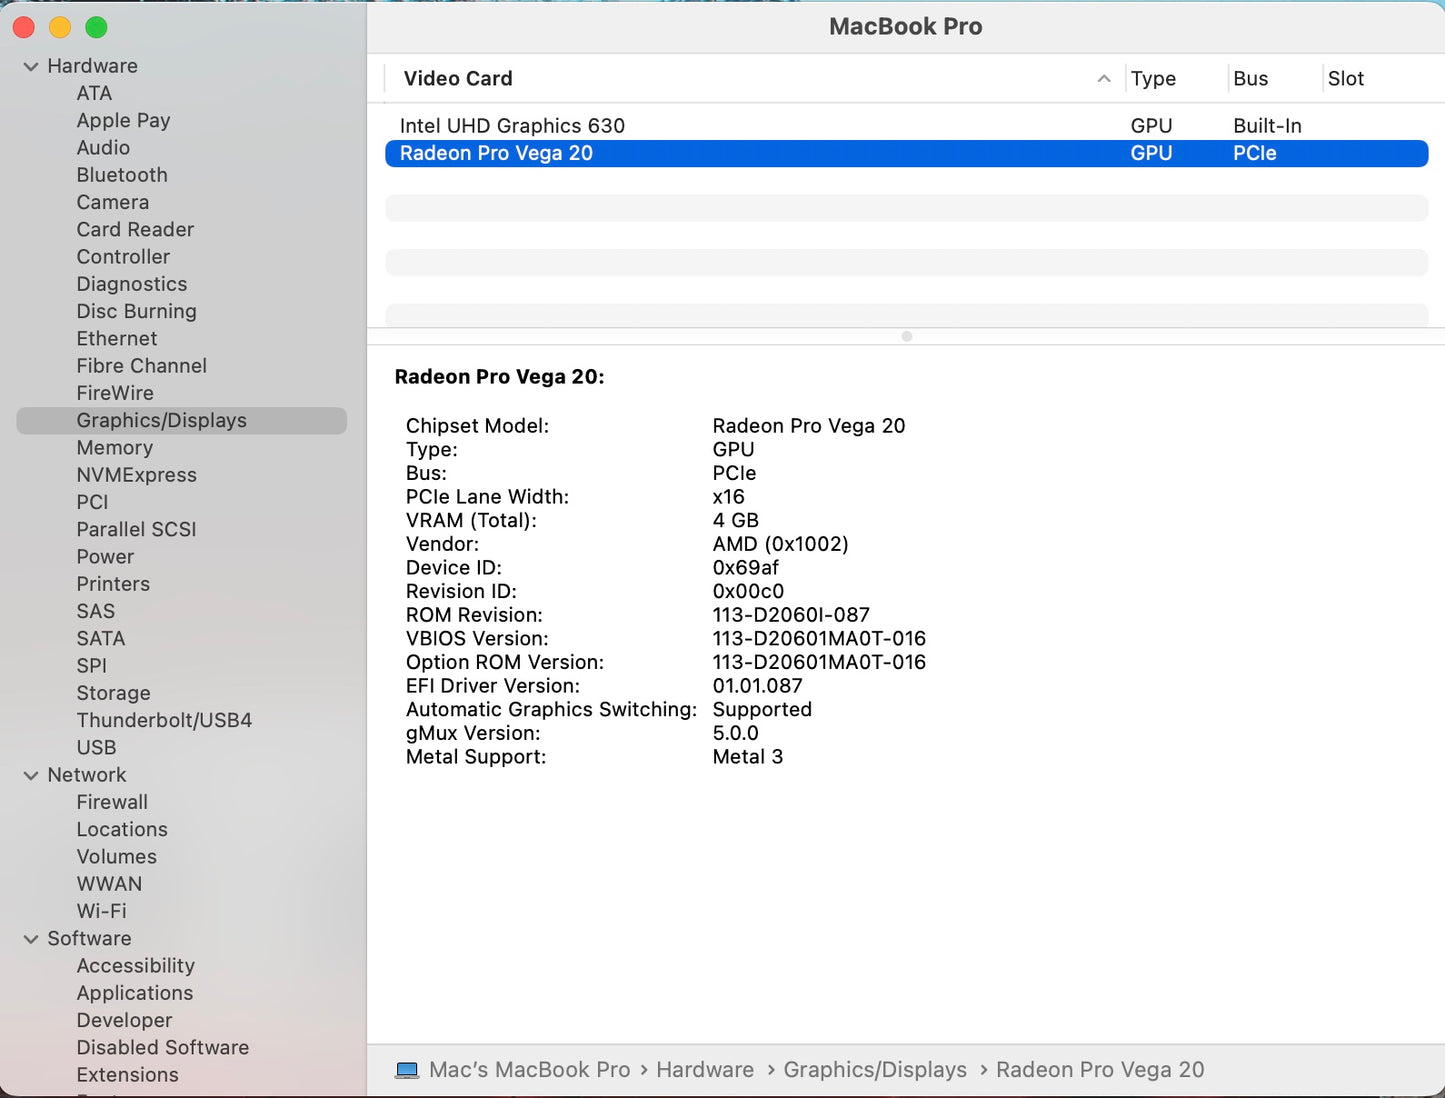Collapse the Hardware section
Screen dimensions: 1445x1098
tap(31, 67)
